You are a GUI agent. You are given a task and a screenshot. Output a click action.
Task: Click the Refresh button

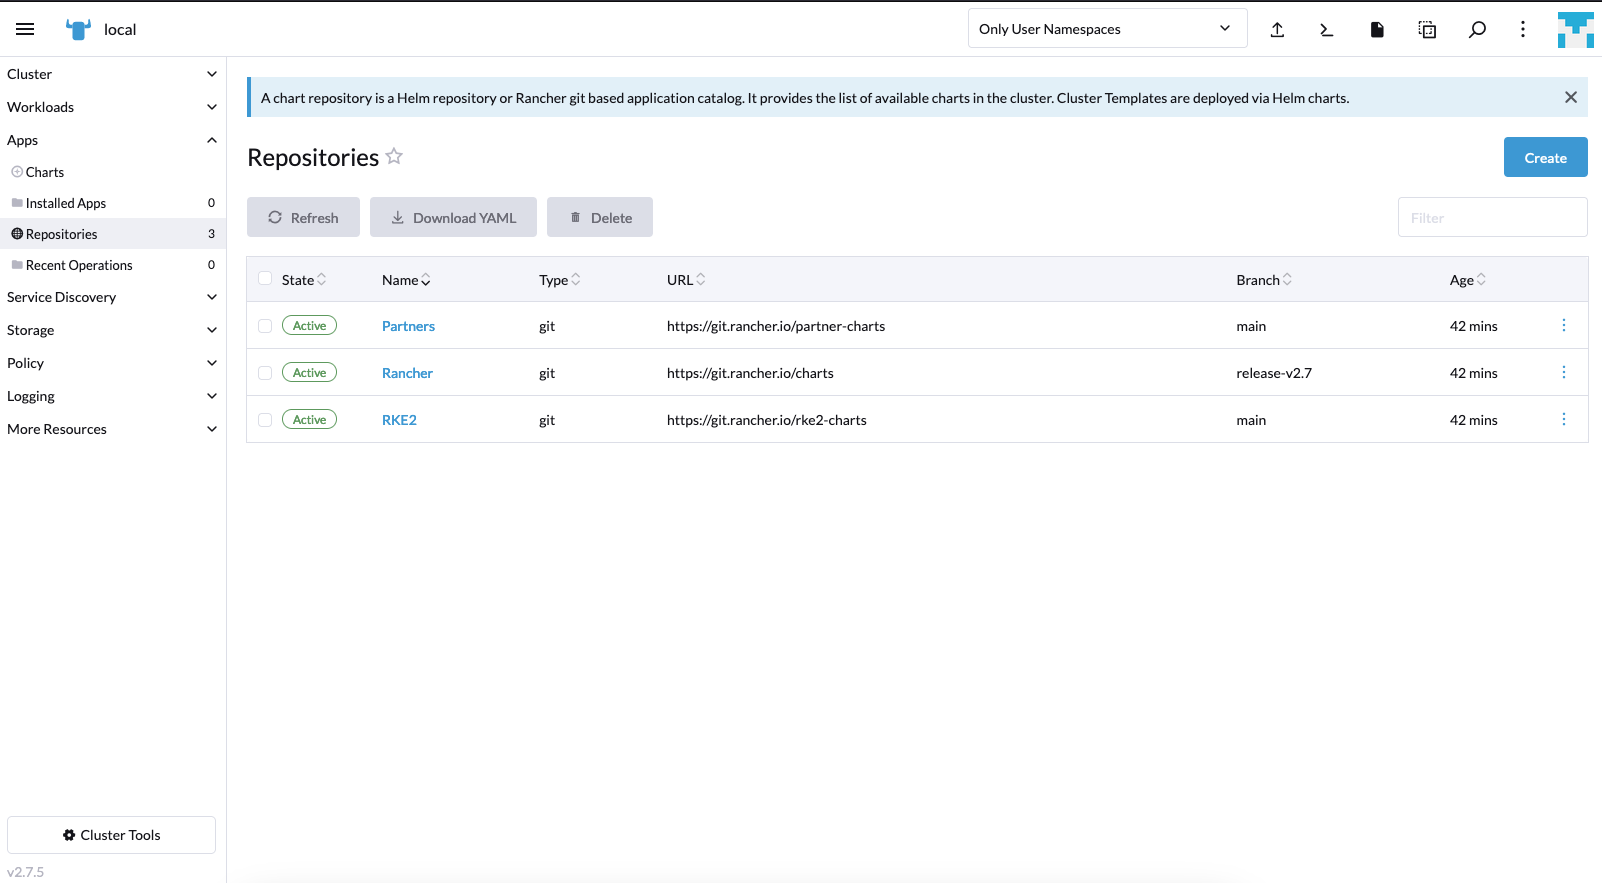tap(303, 217)
